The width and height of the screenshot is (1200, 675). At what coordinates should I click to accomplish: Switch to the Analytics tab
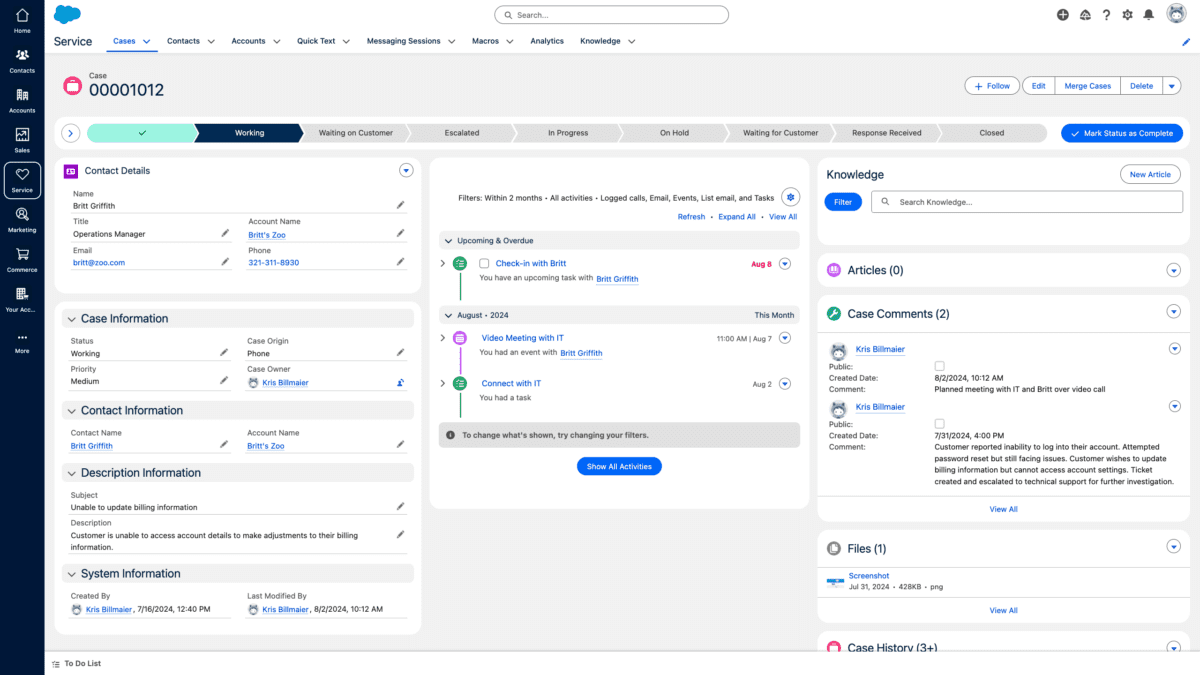(547, 41)
